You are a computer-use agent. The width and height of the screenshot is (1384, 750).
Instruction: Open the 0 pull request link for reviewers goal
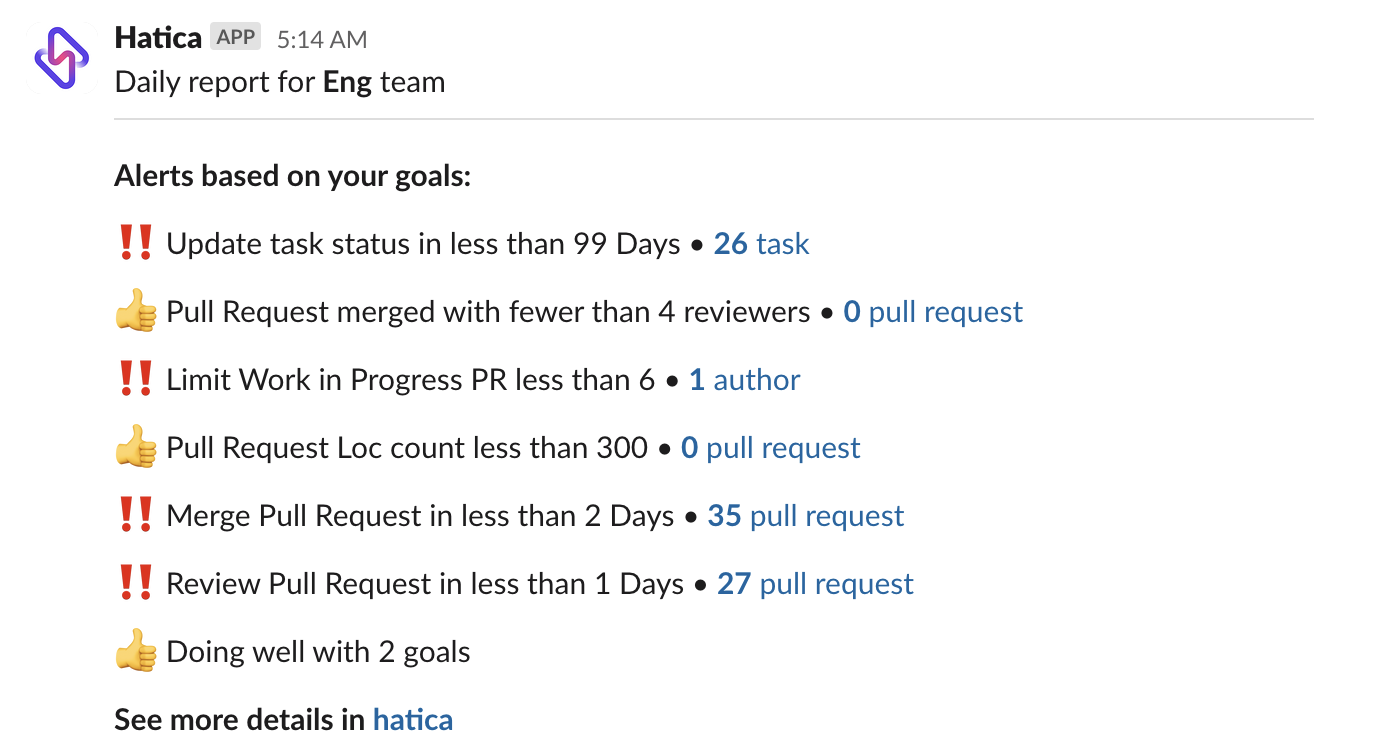(933, 312)
